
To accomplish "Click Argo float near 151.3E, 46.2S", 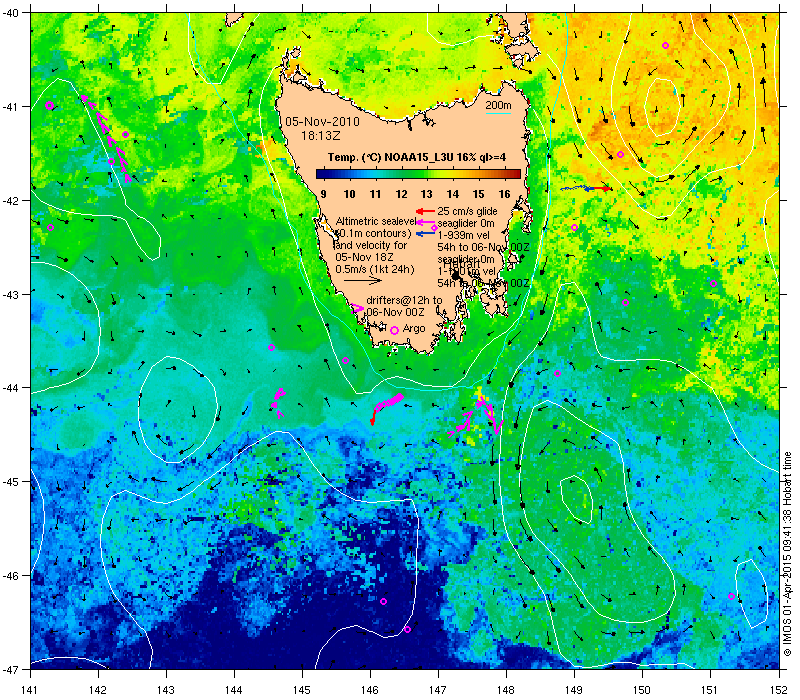I will [x=731, y=596].
